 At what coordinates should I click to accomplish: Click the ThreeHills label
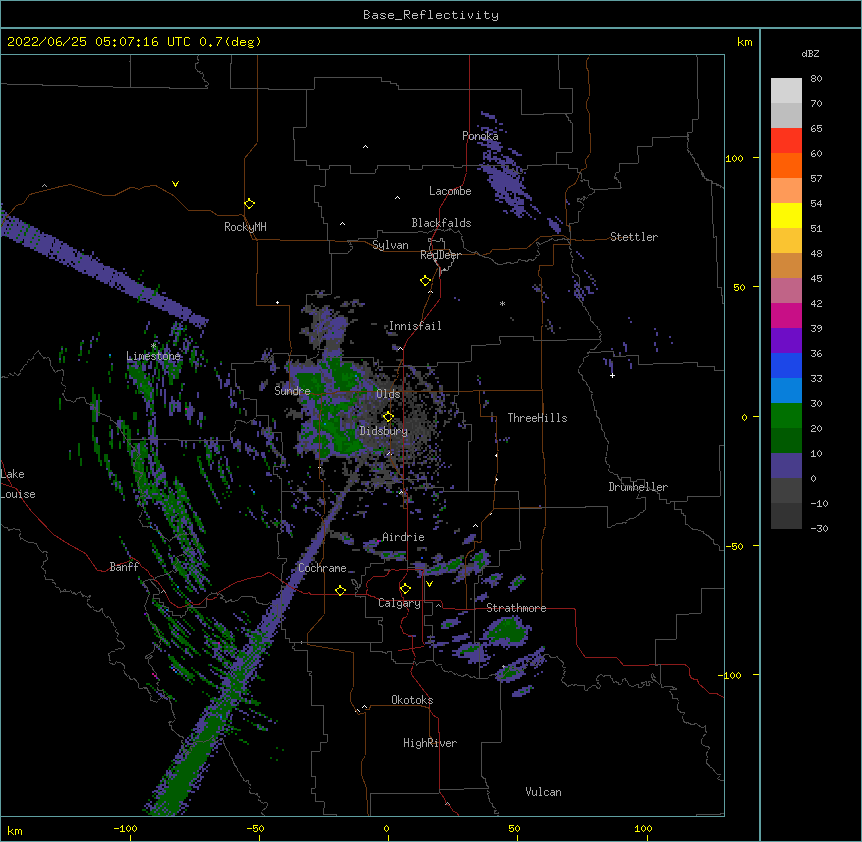[537, 418]
